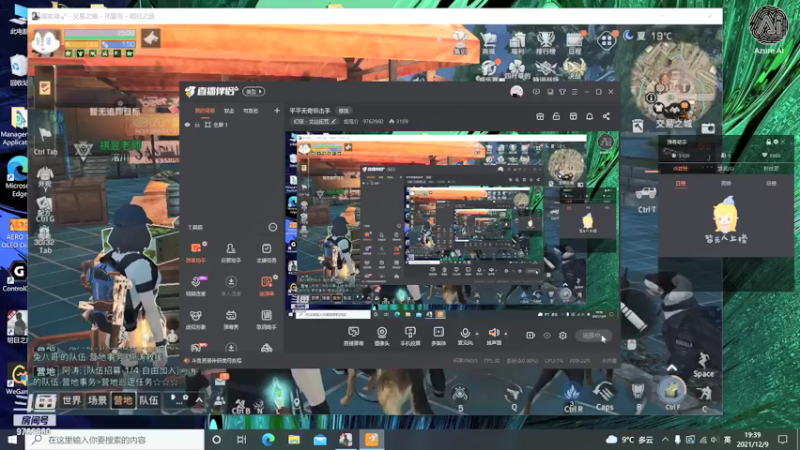Open the store icon in stream header
The width and height of the screenshot is (800, 450).
pyautogui.click(x=573, y=116)
